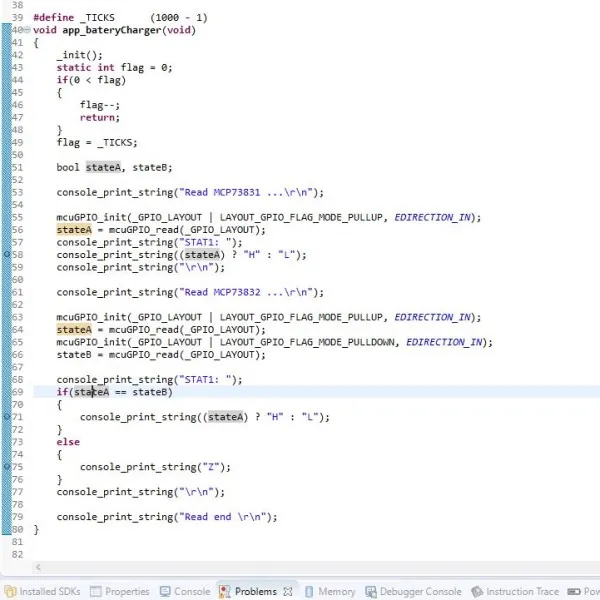Image resolution: width=600 pixels, height=600 pixels.
Task: Click stateB in the bool declaration line
Action: 150,168
